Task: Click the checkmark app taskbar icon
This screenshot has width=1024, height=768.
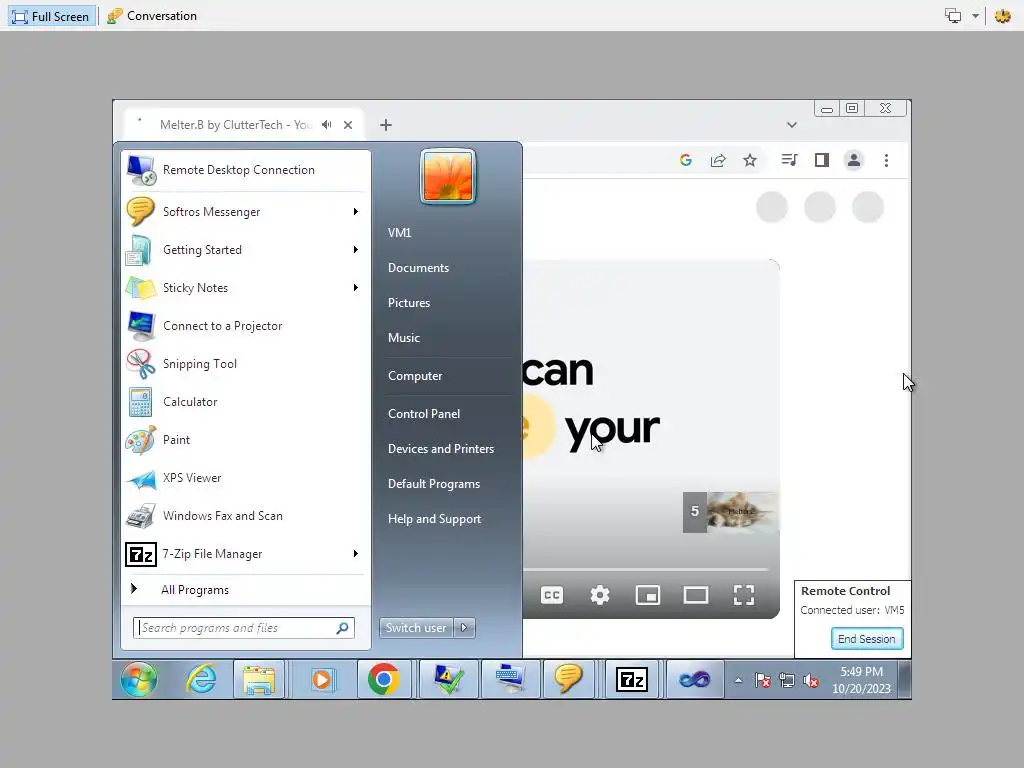Action: [x=449, y=680]
